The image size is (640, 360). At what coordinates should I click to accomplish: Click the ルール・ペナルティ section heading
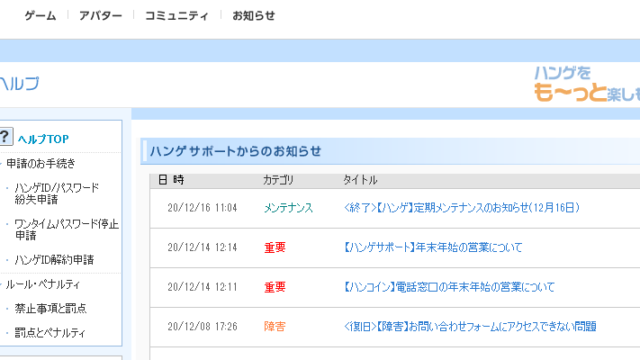[x=42, y=284]
